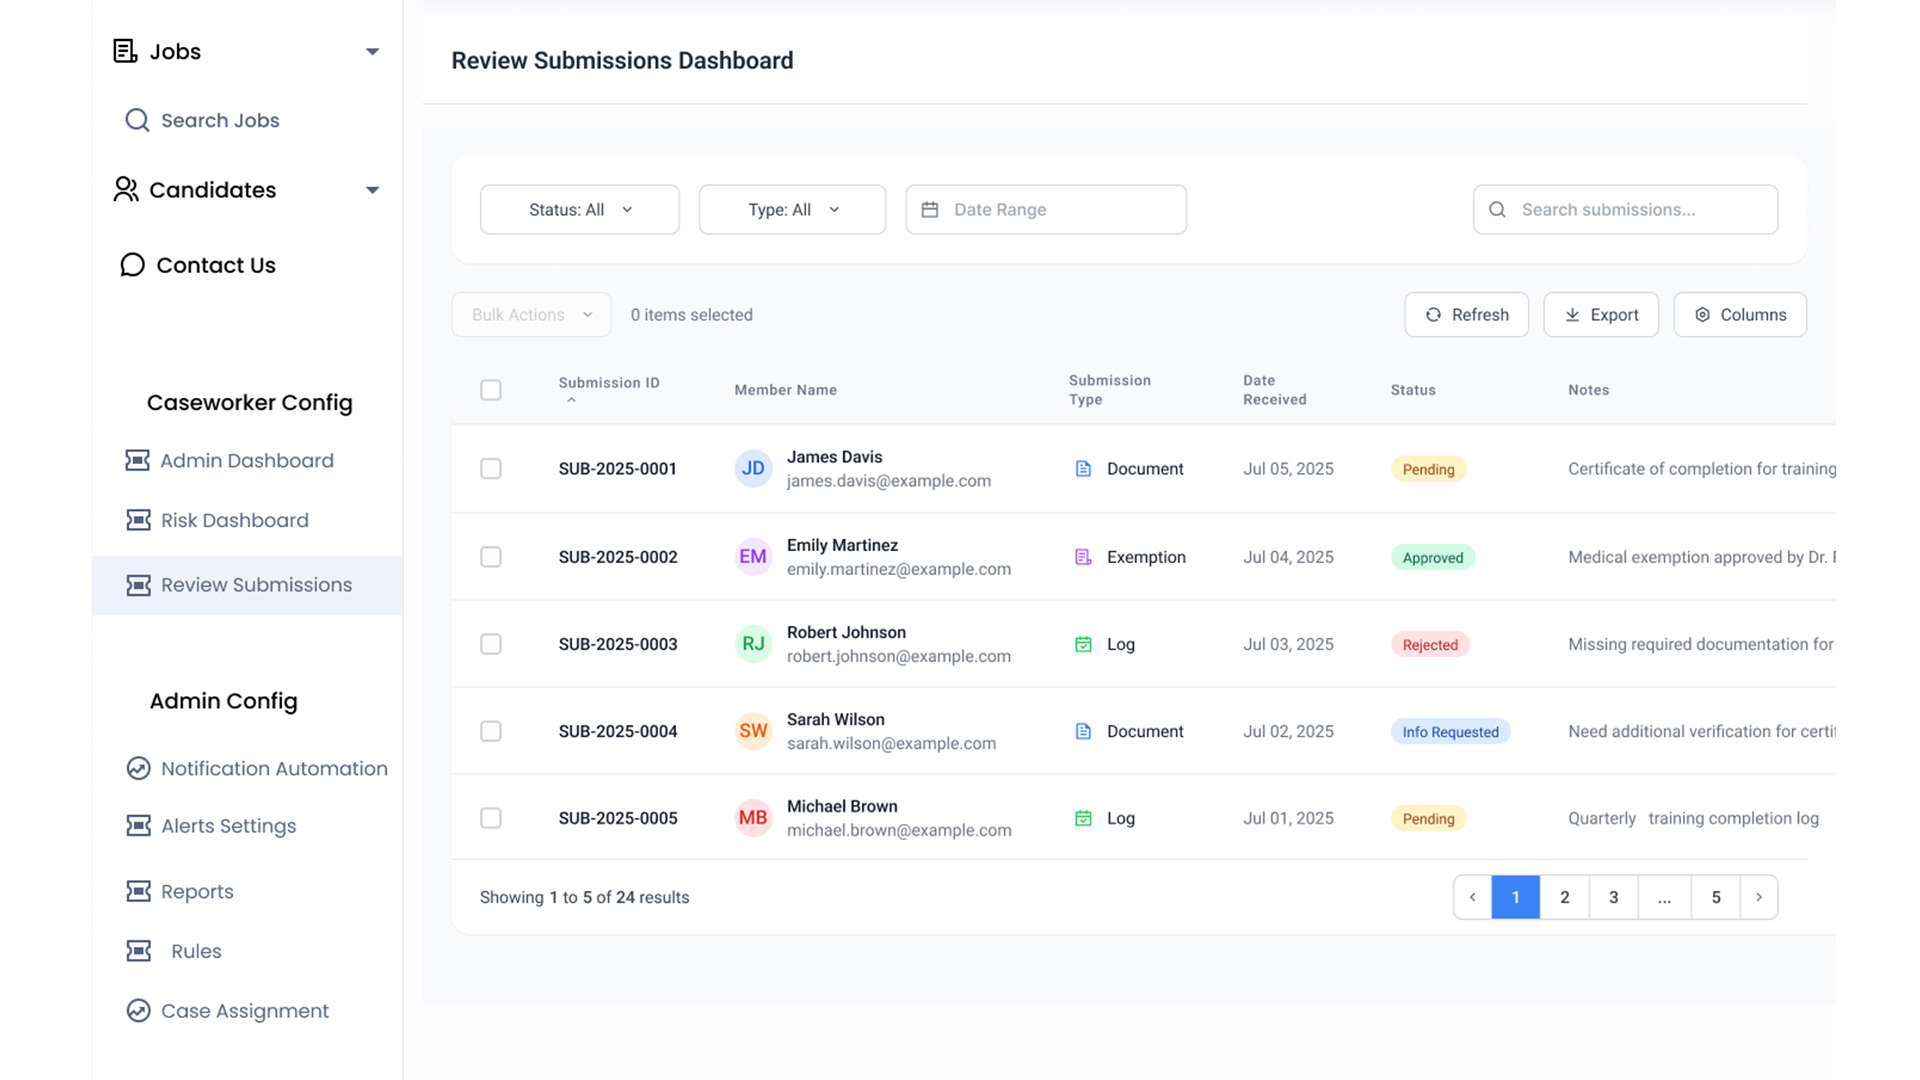
Task: Tick the checkbox for SUB-2025-0003
Action: (490, 644)
